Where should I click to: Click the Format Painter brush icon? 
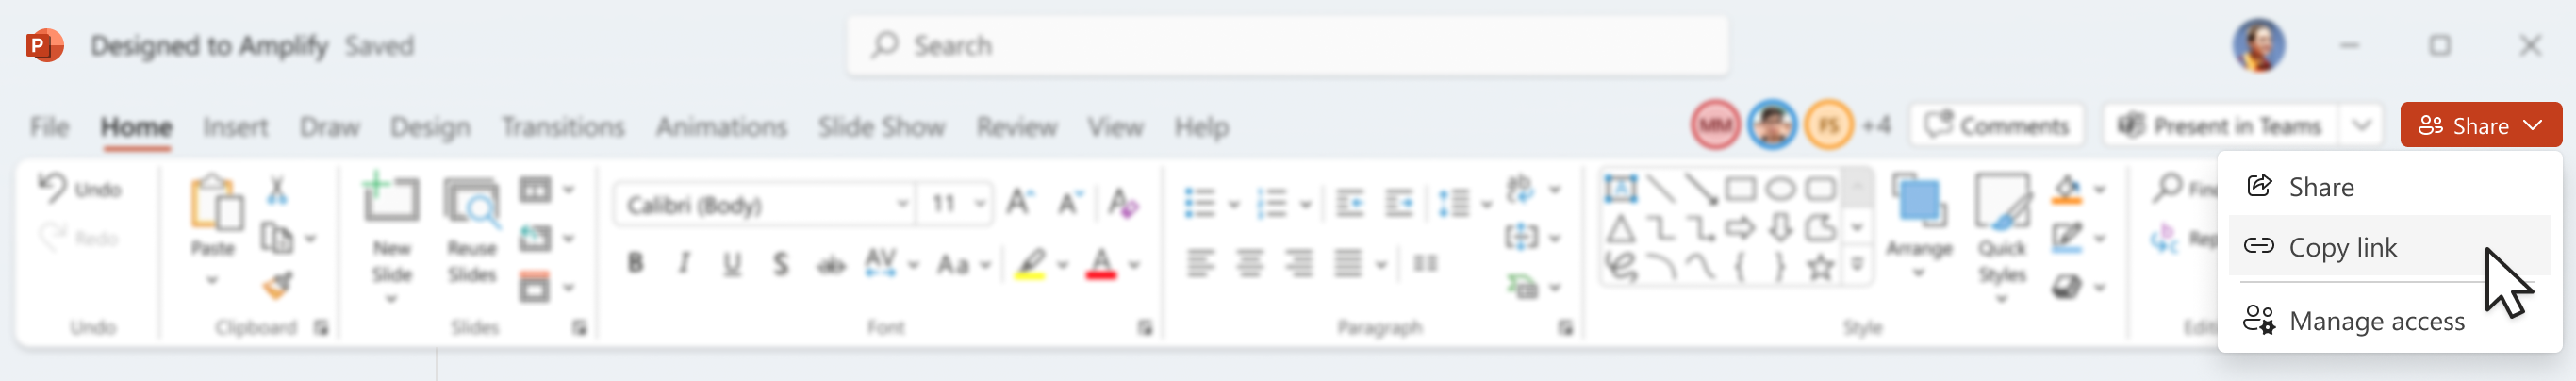(277, 286)
